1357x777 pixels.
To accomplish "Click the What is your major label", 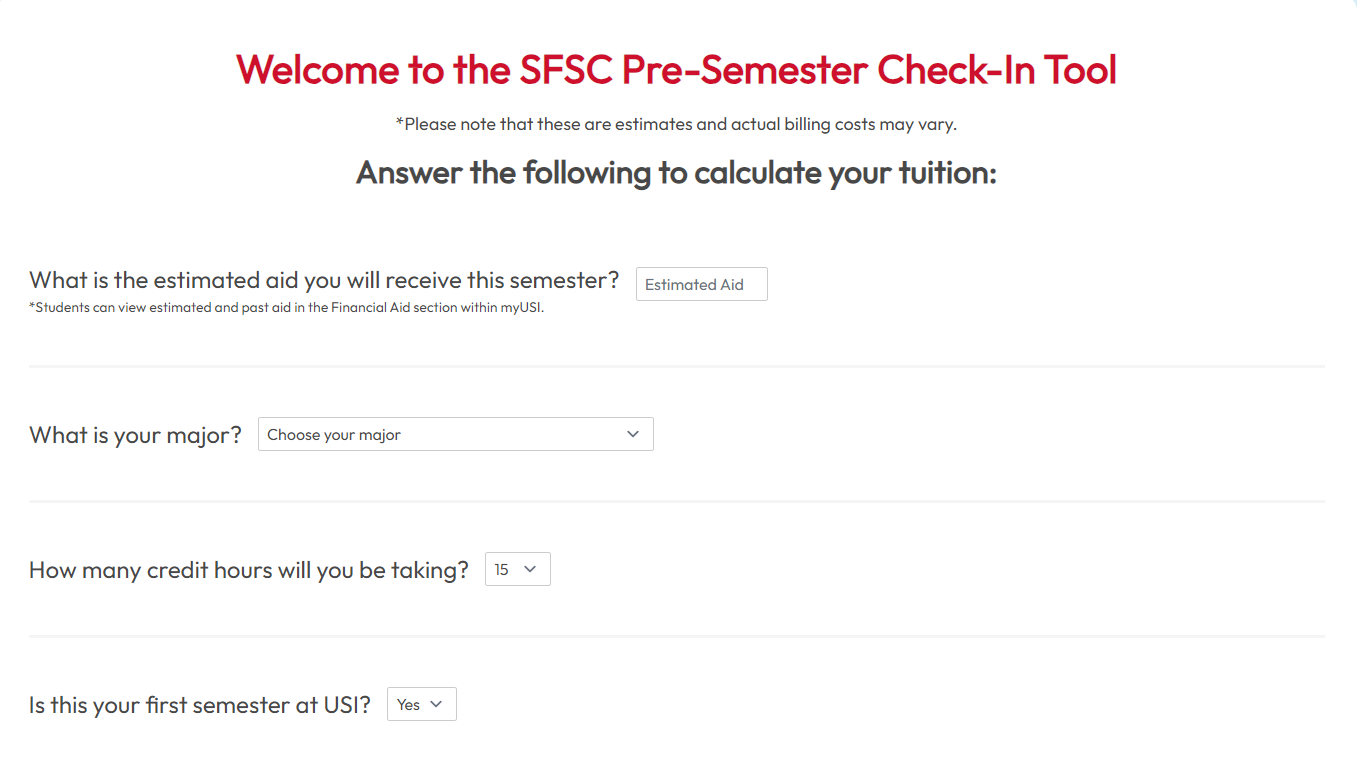I will tap(135, 434).
